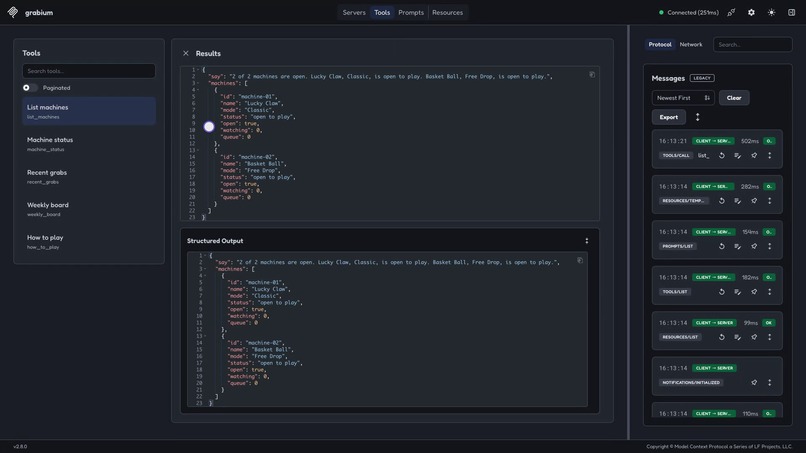Pin the prompts/list message
The image size is (806, 453).
(x=754, y=246)
